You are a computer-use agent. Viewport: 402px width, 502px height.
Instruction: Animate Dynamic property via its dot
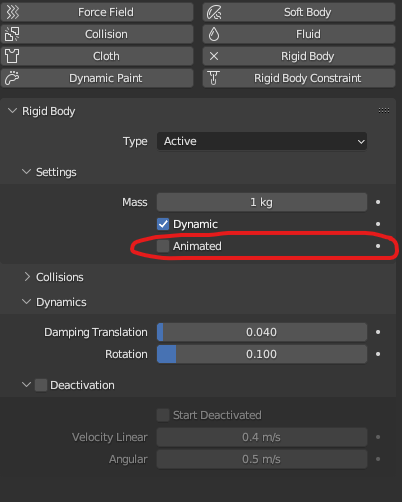[x=378, y=224]
